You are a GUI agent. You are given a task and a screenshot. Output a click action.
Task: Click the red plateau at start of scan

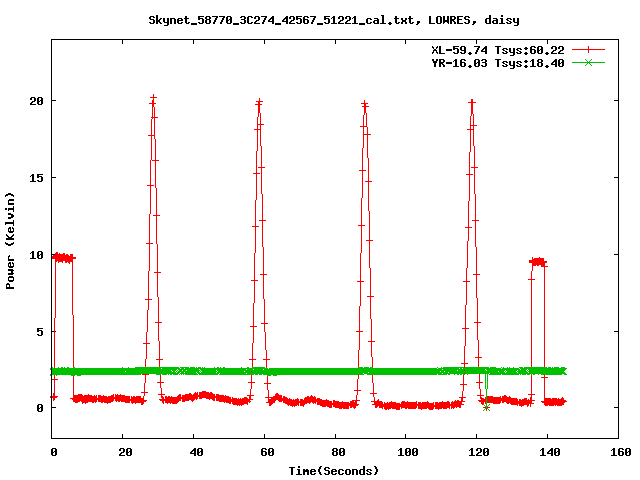(64, 258)
